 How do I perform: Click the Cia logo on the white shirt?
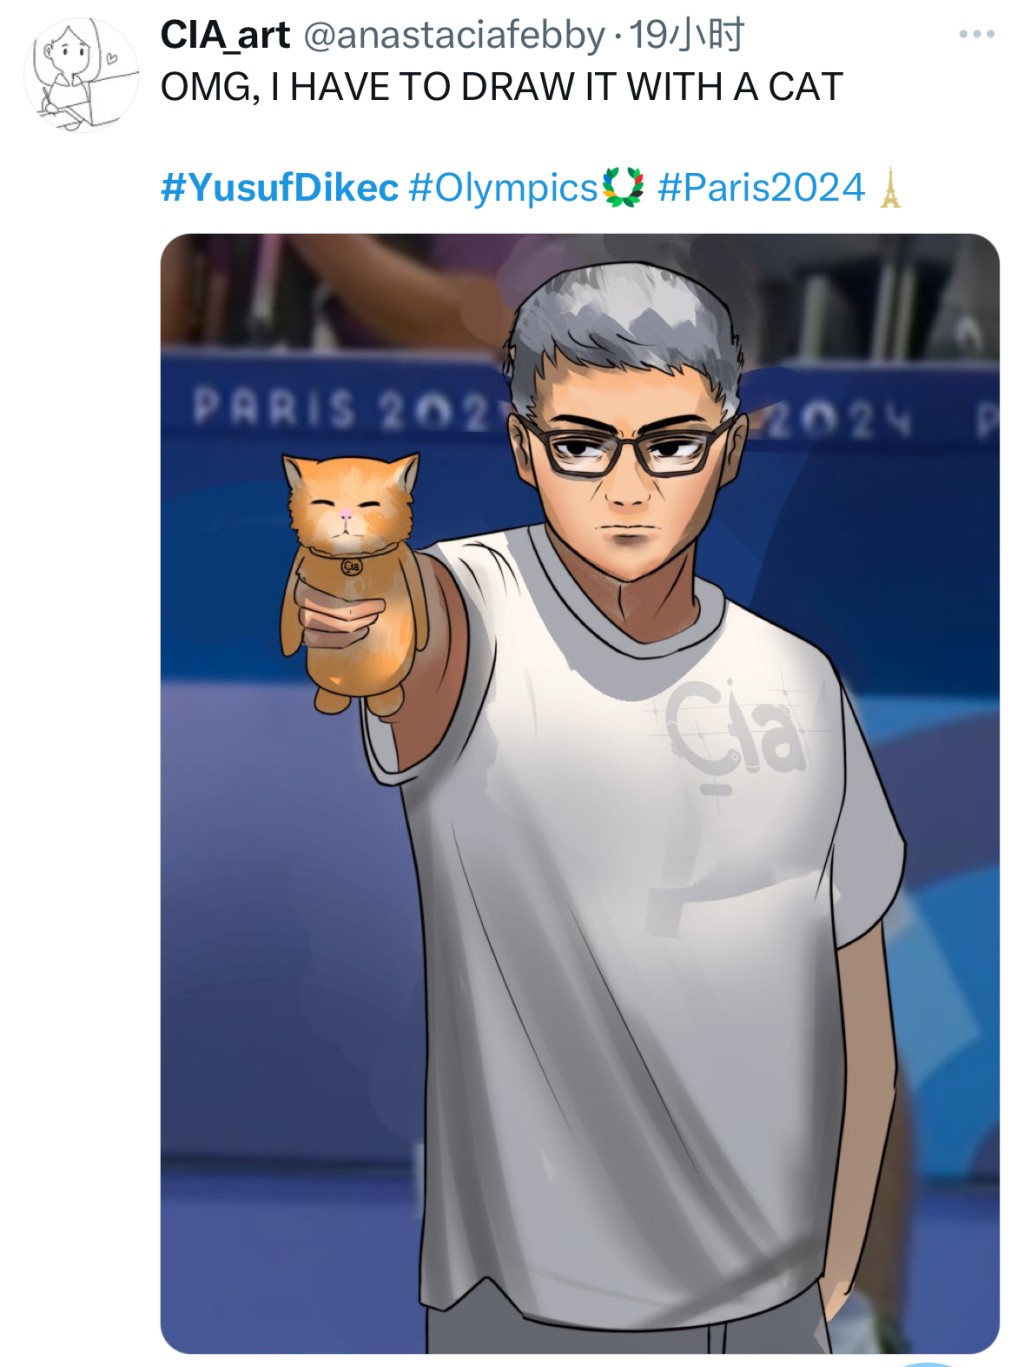coord(736,735)
